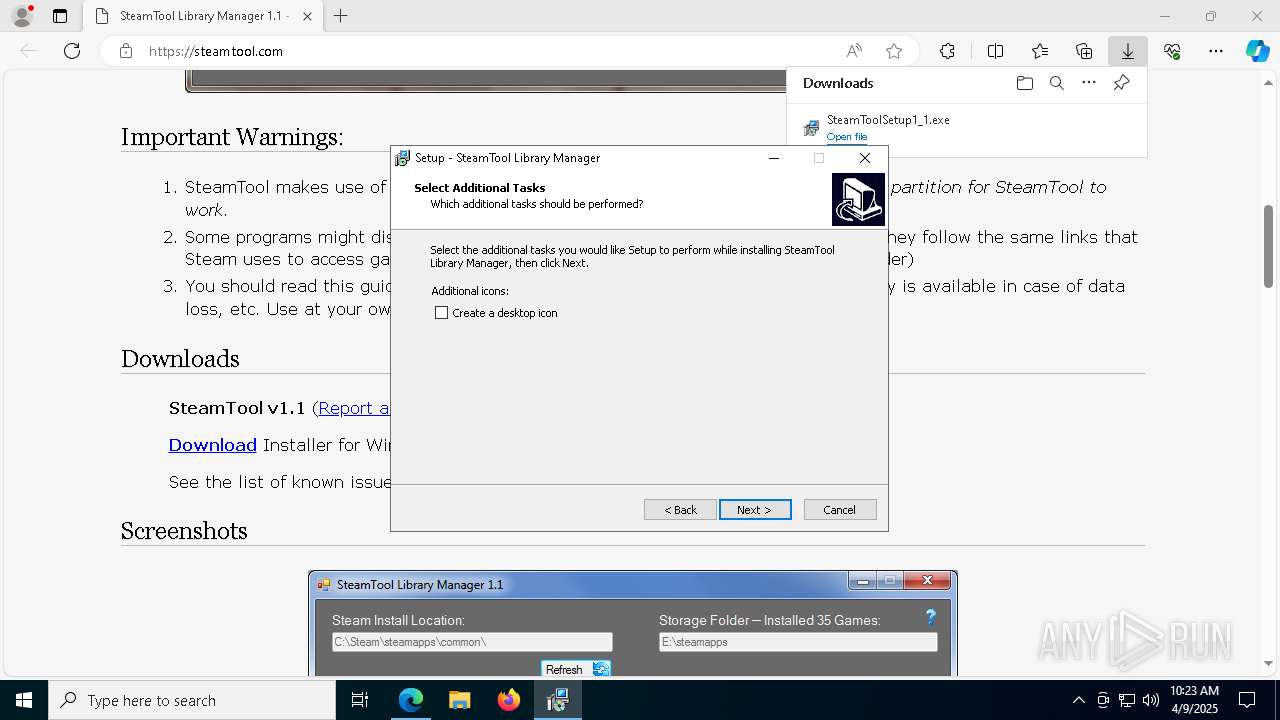Click the Edge Downloads toolbar button
This screenshot has width=1280, height=720.
(1127, 51)
